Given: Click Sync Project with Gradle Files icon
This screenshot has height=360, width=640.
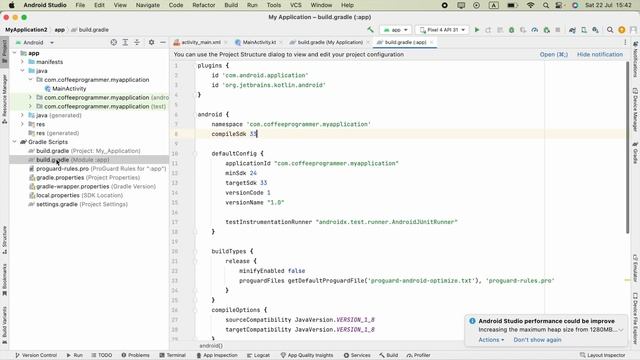Looking at the screenshot, I should coord(572,30).
